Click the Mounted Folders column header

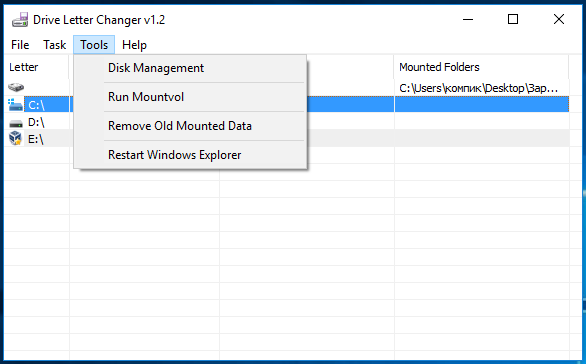[481, 67]
